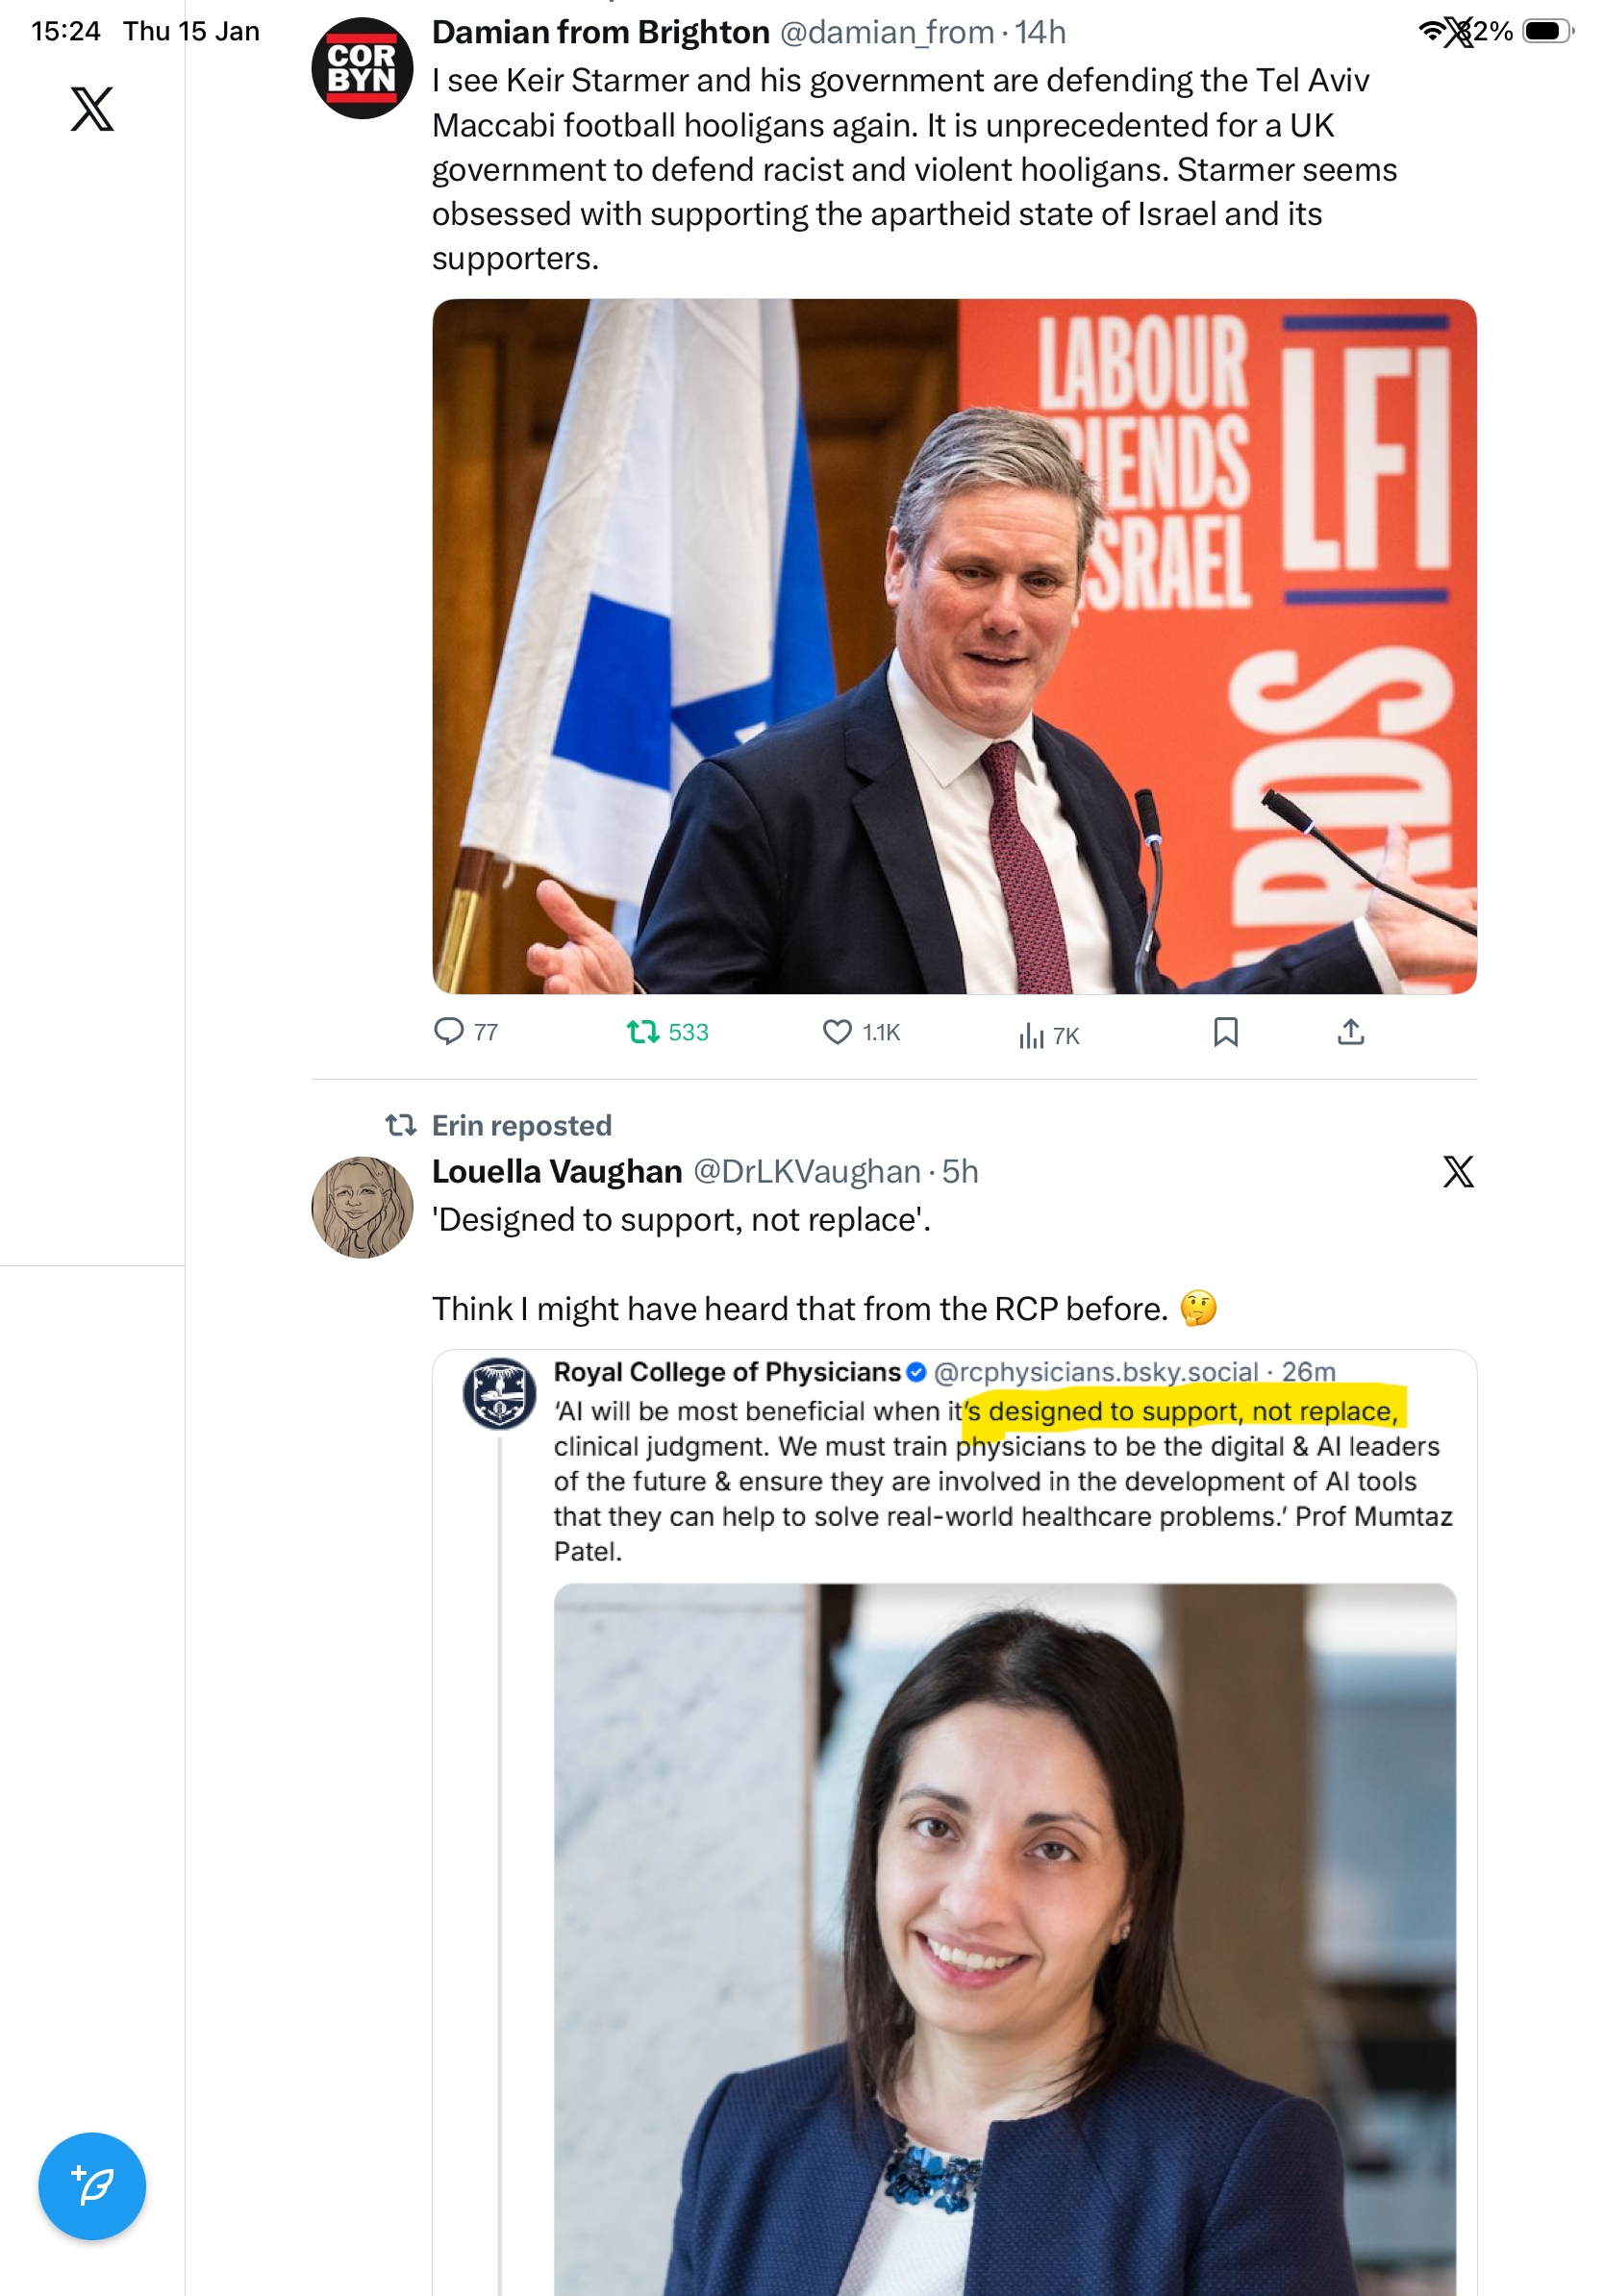Open the quoted Royal College of Physicians post
This screenshot has width=1604, height=2296.
954,1461
